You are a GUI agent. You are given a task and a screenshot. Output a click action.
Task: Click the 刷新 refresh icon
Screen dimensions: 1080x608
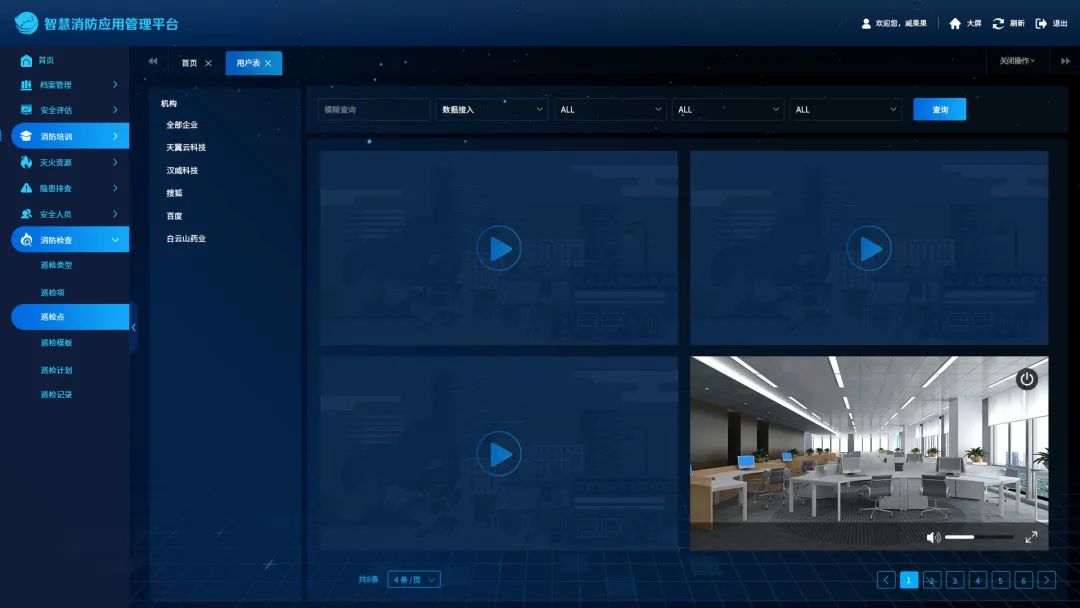pos(998,23)
